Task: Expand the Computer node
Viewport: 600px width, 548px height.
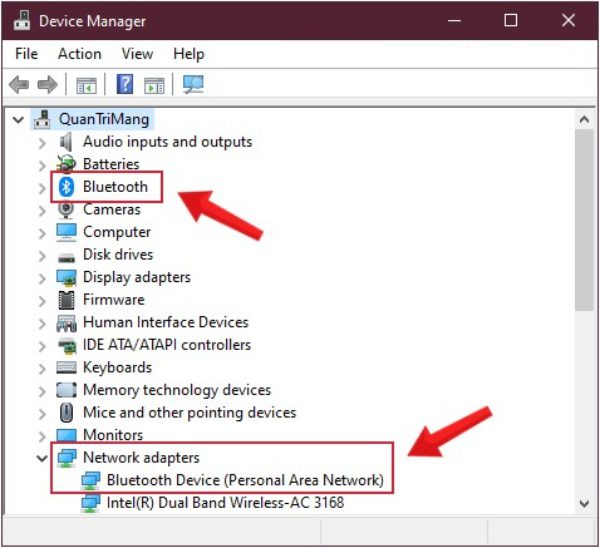Action: tap(42, 233)
